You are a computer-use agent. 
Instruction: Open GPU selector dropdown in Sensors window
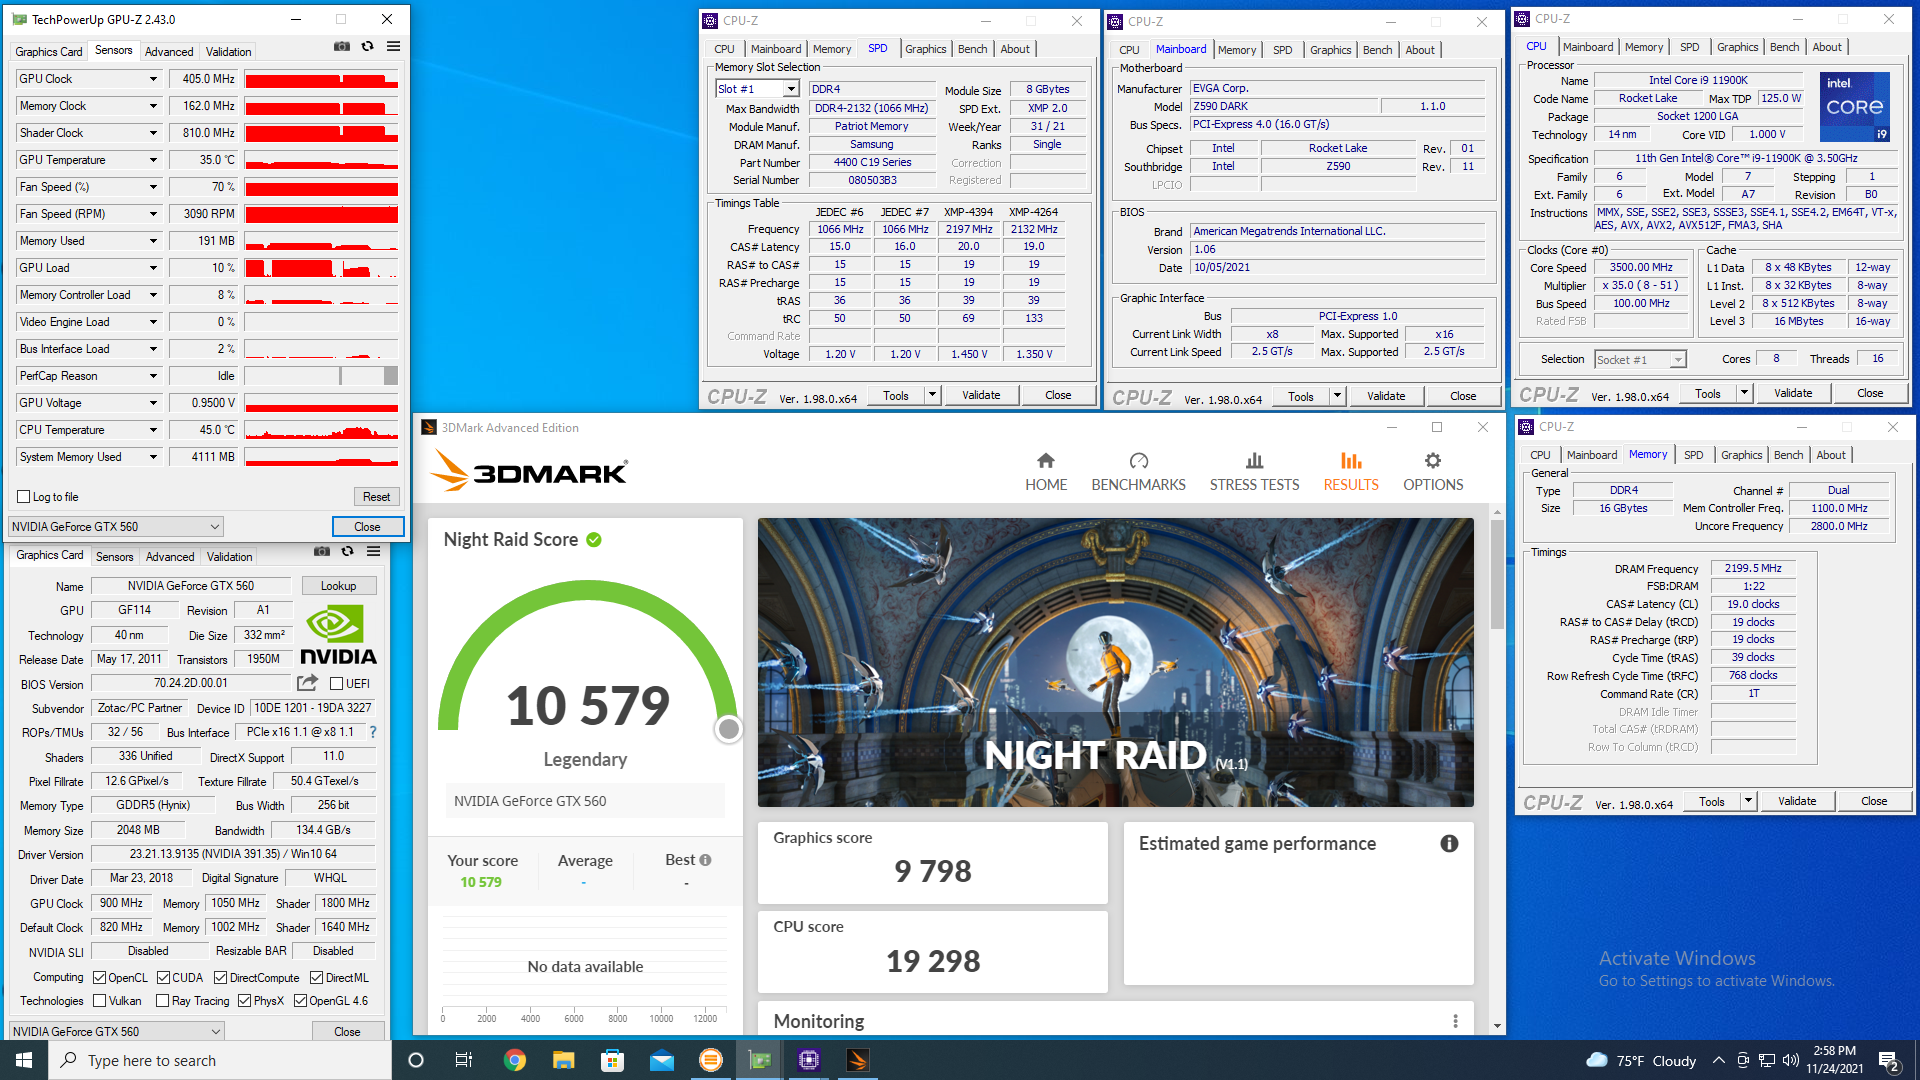(x=116, y=527)
